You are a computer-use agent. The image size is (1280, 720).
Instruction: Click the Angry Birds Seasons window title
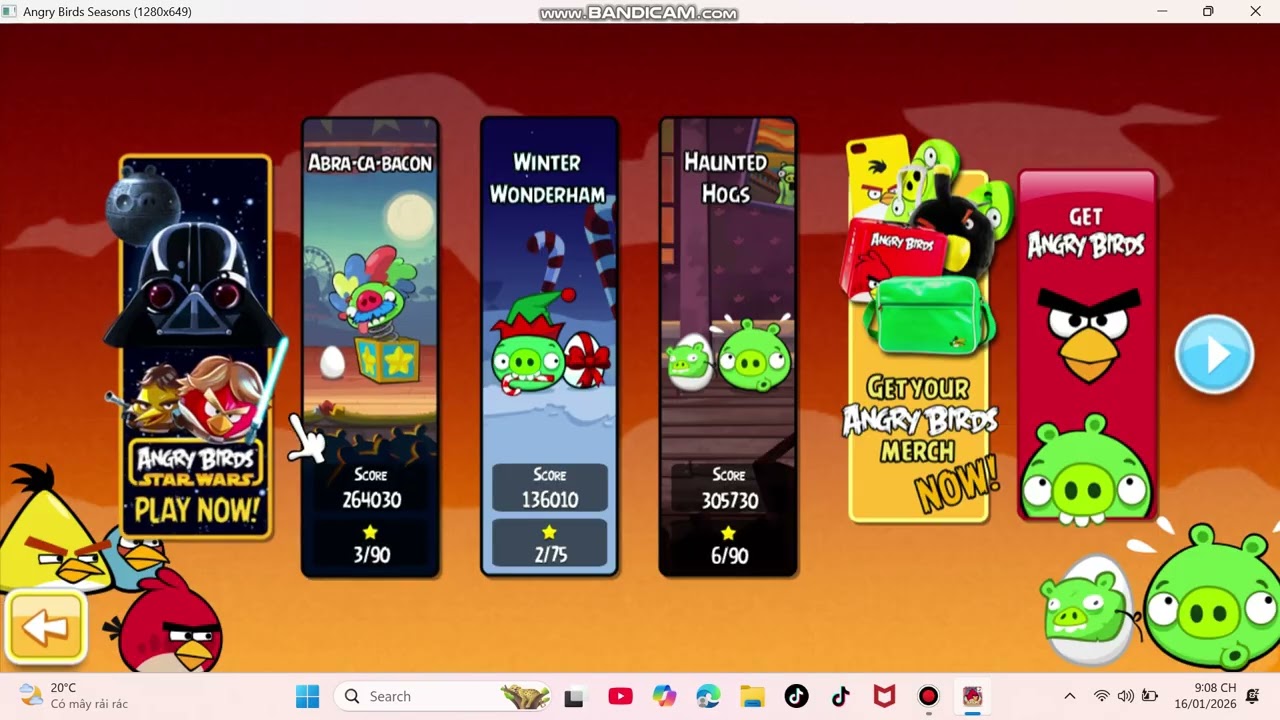click(x=107, y=12)
